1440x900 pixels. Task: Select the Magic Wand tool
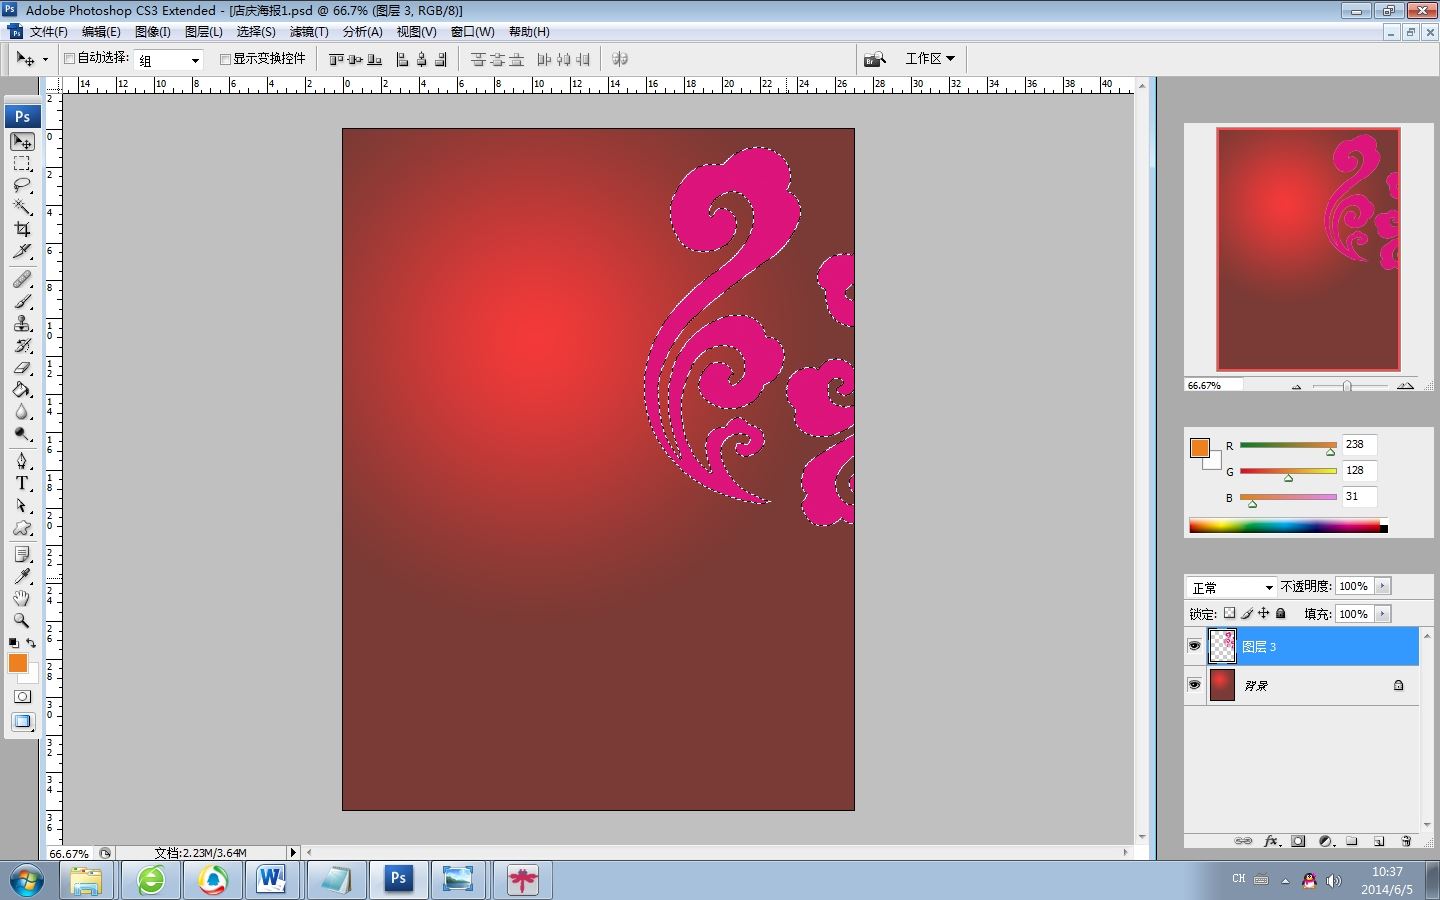pos(22,207)
